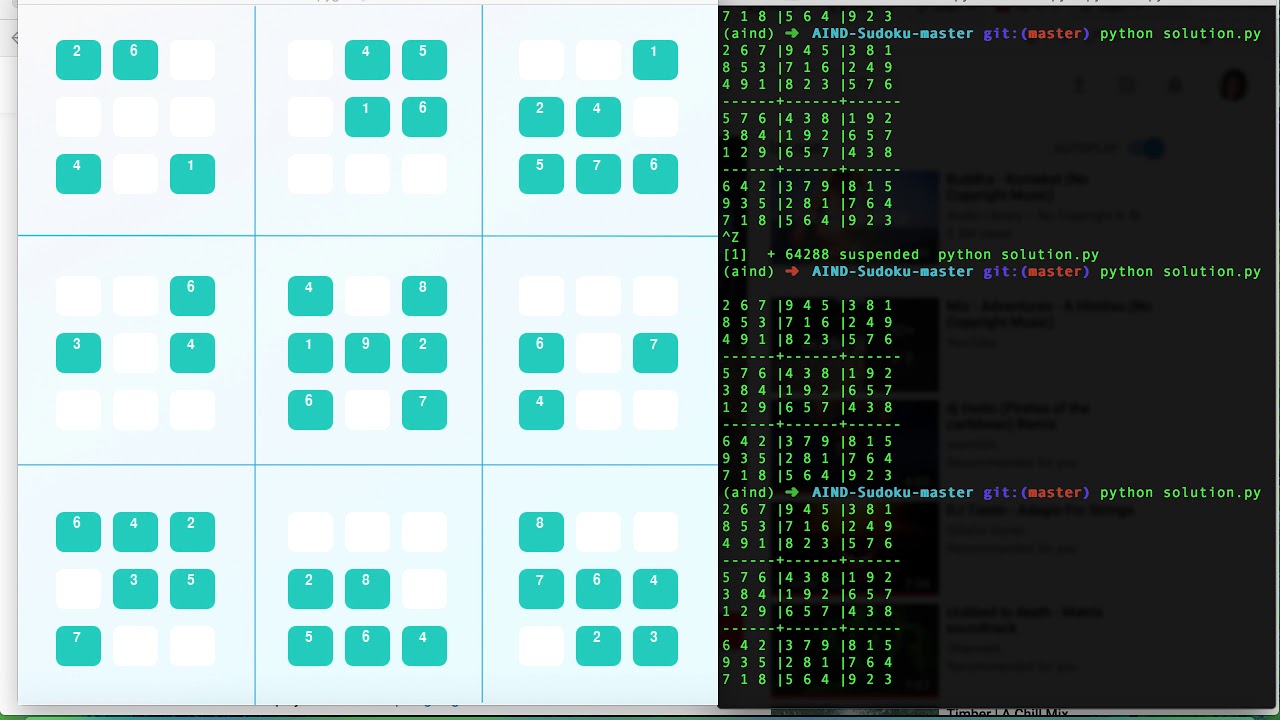The height and width of the screenshot is (720, 1280).
Task: Select the 3 tile in middle-left sudoku box
Action: click(78, 353)
